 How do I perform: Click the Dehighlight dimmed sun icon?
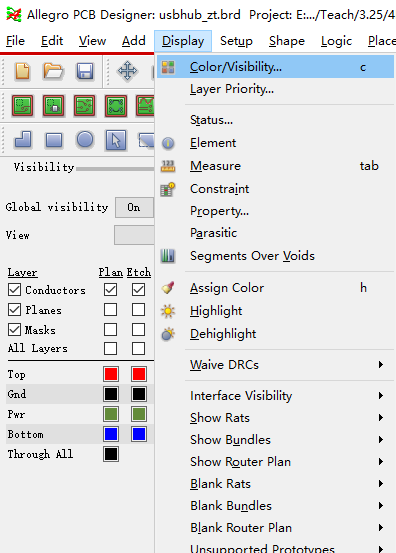click(168, 334)
